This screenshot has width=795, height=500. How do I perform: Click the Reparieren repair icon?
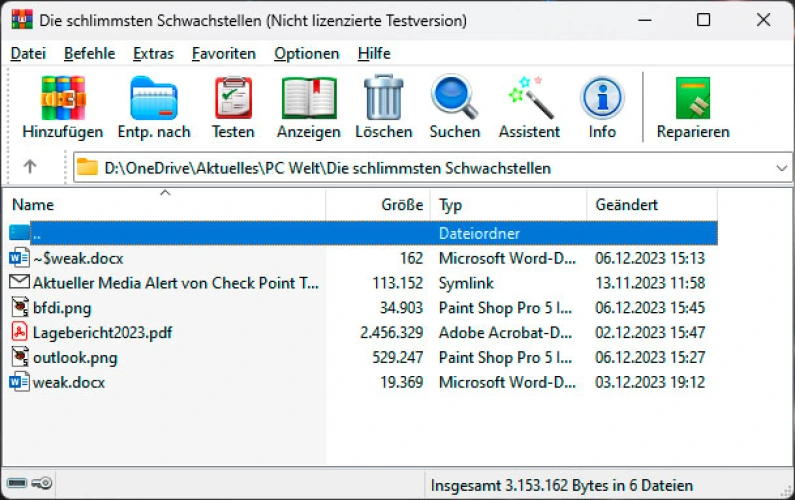coord(692,99)
